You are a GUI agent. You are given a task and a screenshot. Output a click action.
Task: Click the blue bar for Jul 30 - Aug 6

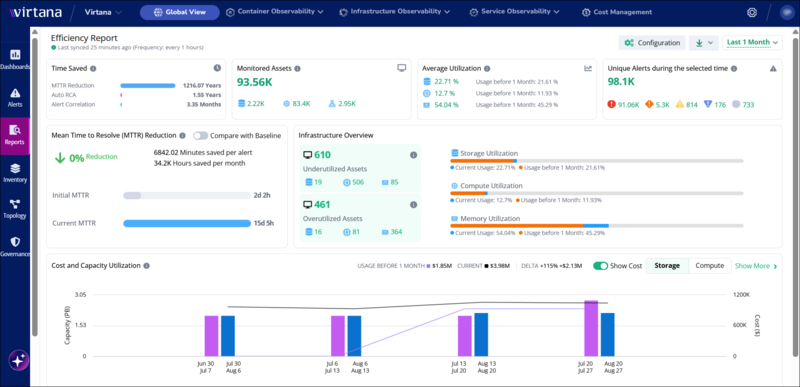(x=228, y=336)
